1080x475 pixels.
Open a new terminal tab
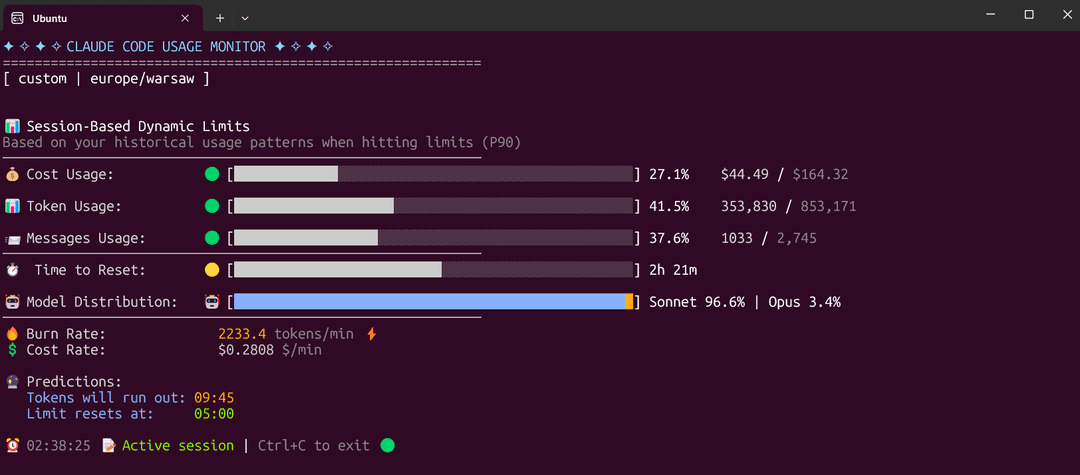pyautogui.click(x=220, y=18)
